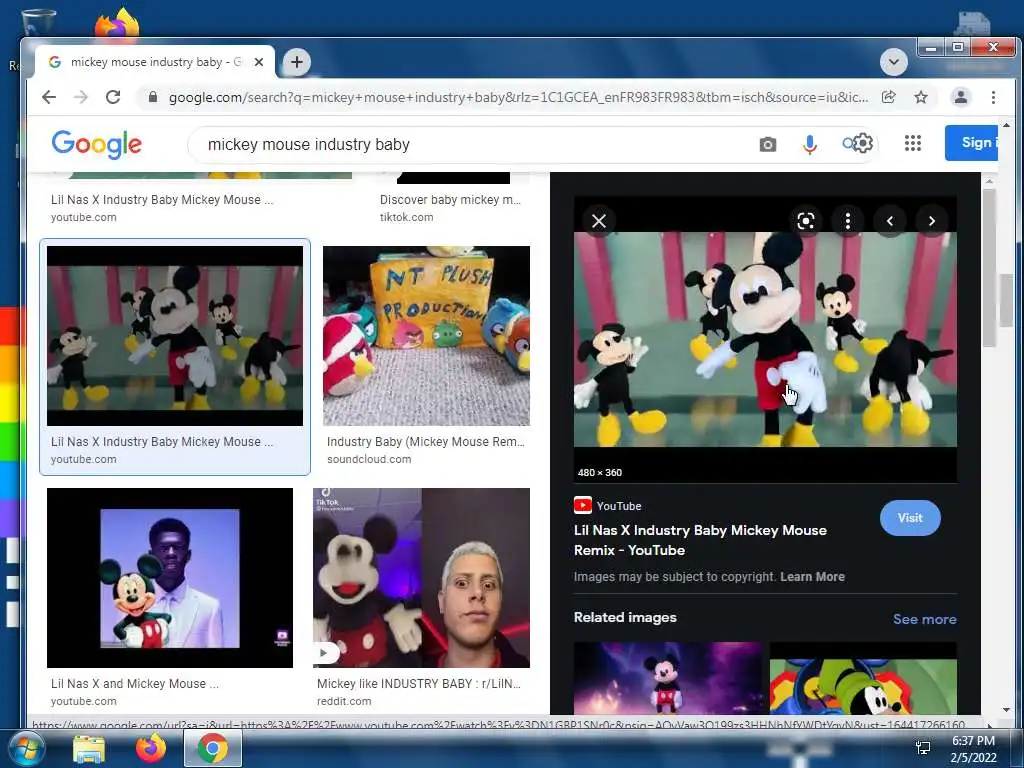Open preview panel more options menu
The image size is (1024, 768).
tap(848, 221)
